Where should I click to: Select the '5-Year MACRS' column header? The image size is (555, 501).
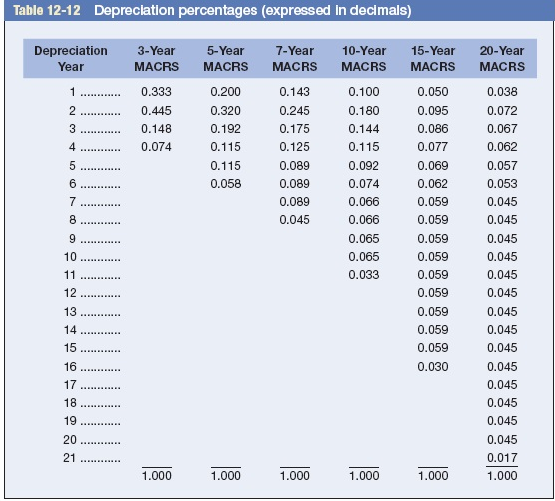225,58
